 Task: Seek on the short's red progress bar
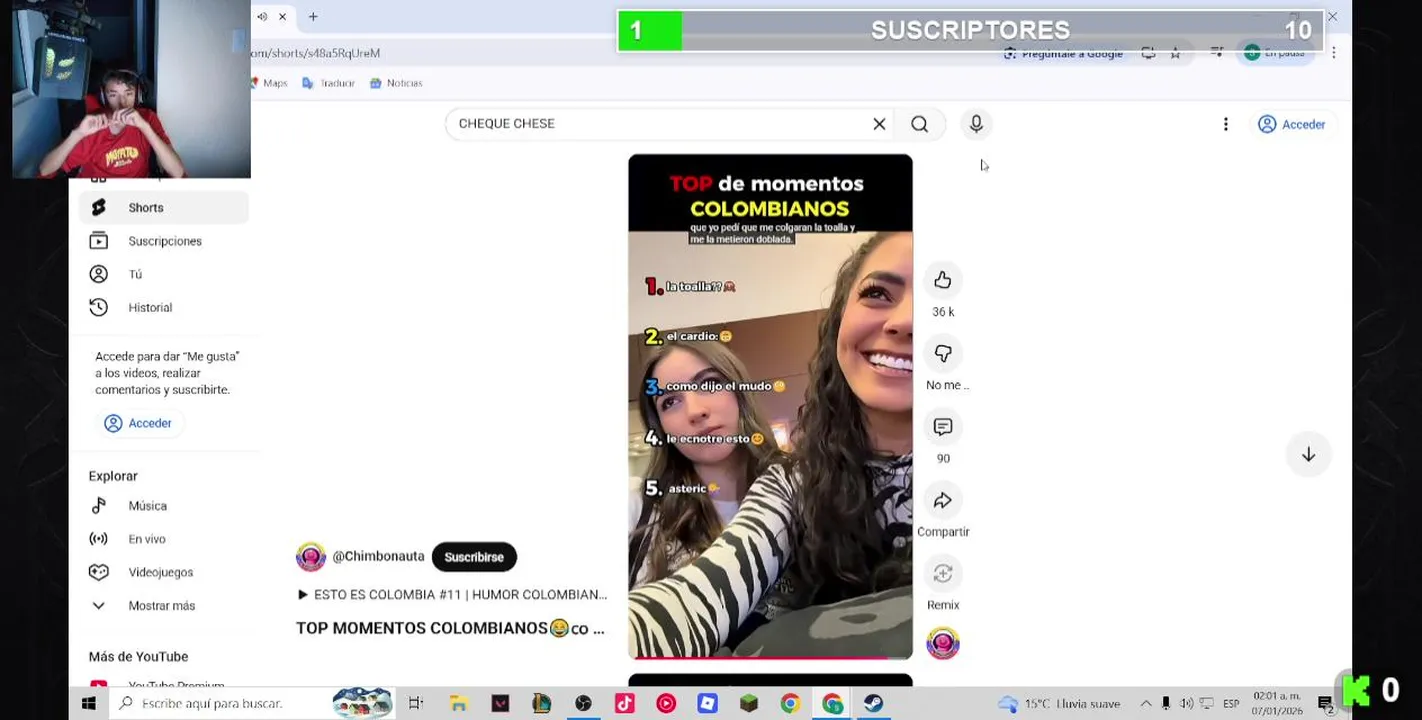[x=770, y=657]
